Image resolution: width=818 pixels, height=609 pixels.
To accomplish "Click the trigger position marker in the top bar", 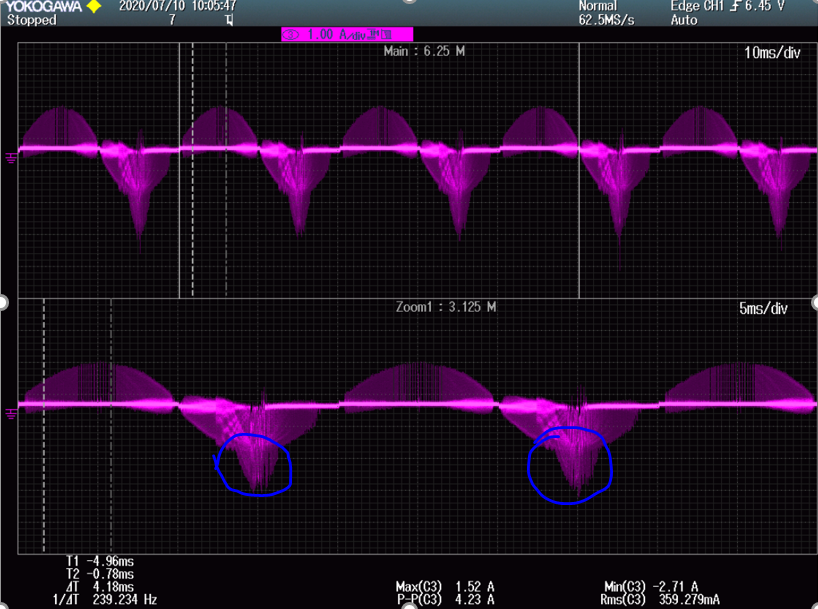I will pyautogui.click(x=228, y=20).
